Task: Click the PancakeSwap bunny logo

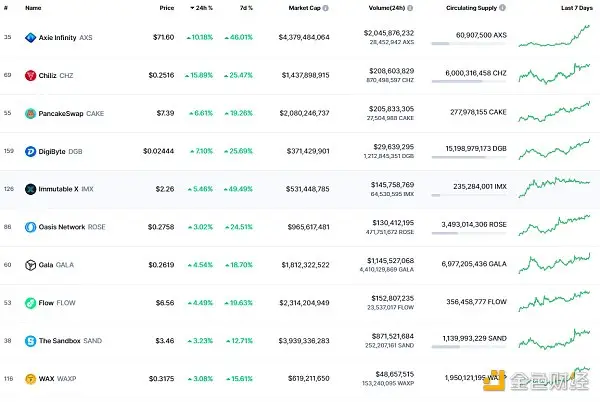Action: coord(30,113)
